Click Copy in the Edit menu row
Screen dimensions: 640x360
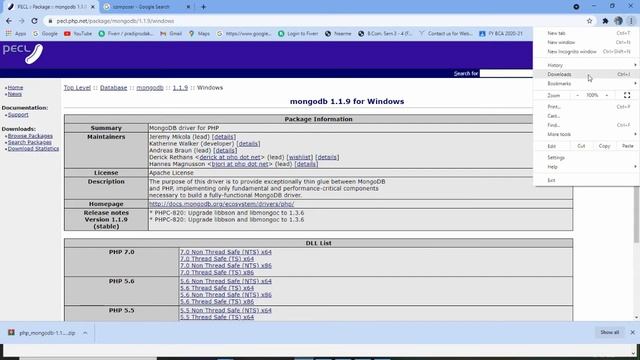tap(604, 146)
